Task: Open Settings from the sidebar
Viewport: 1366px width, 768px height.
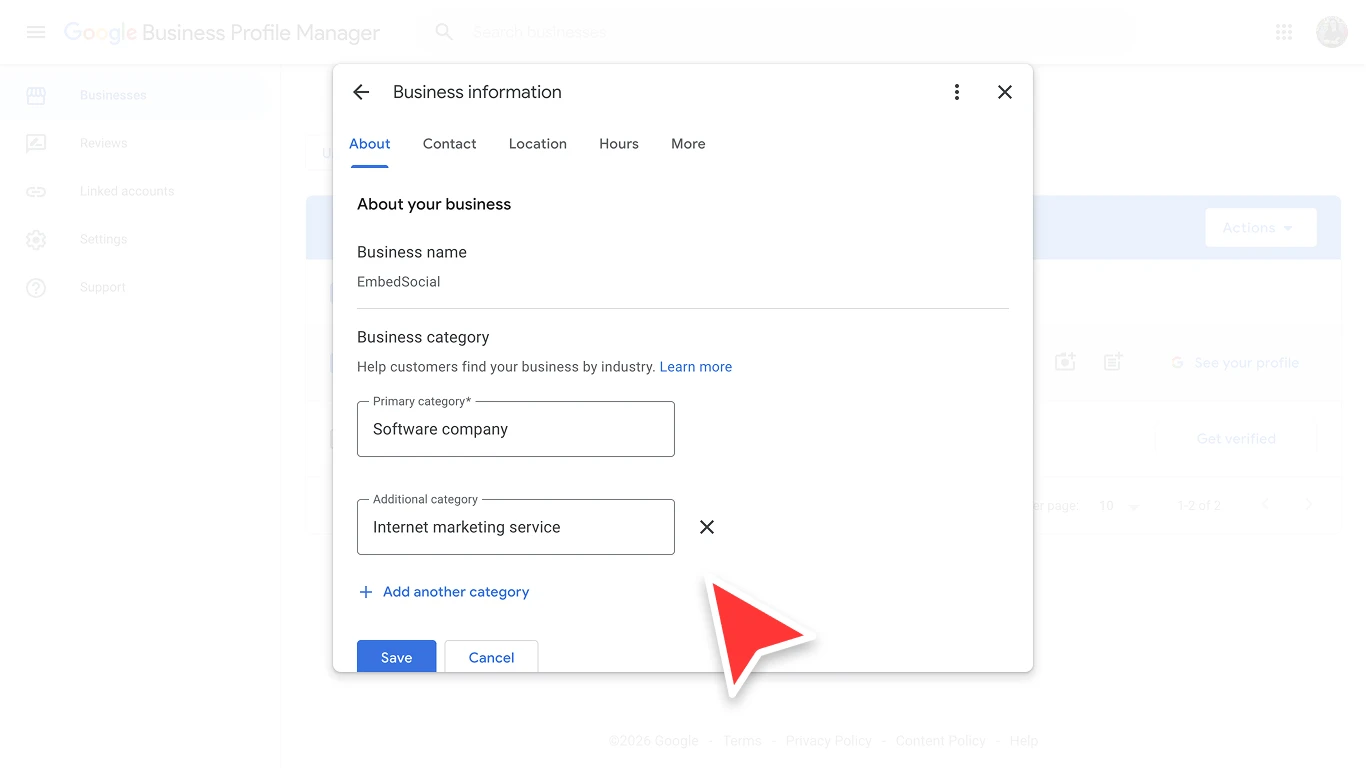Action: 103,239
